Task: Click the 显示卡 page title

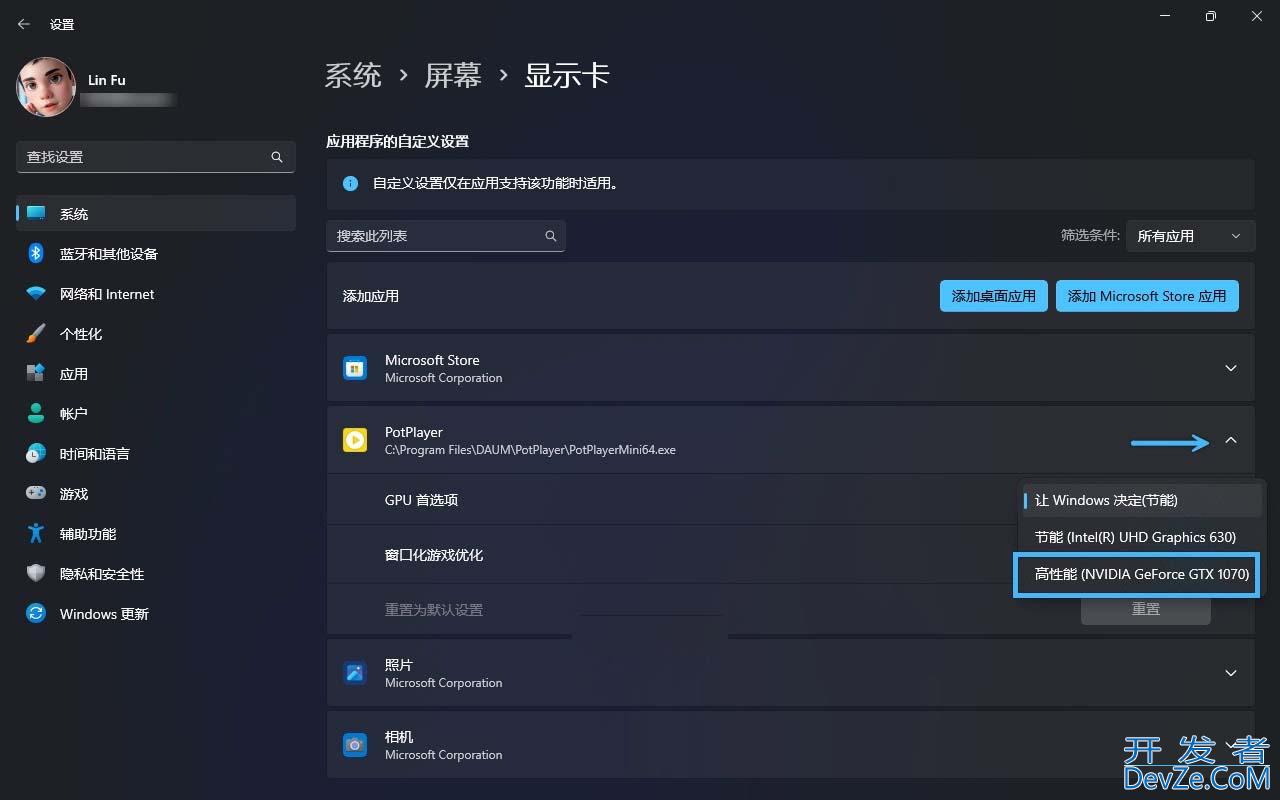Action: pos(567,75)
